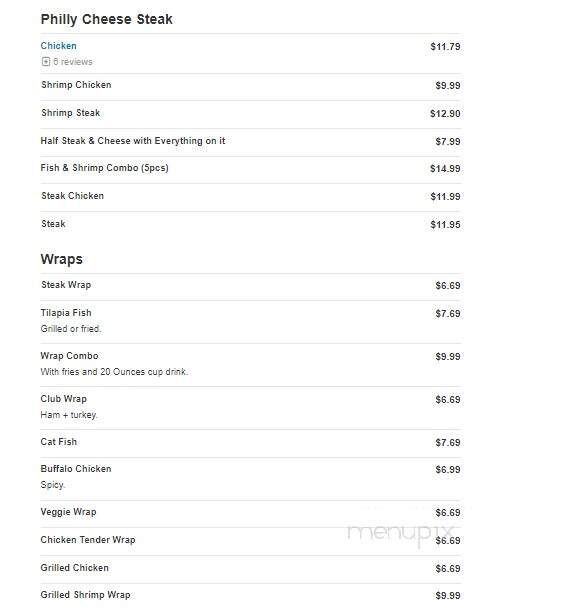580x615 pixels.
Task: Choose Half Steak & Cheese with Everything
Action: tap(133, 141)
